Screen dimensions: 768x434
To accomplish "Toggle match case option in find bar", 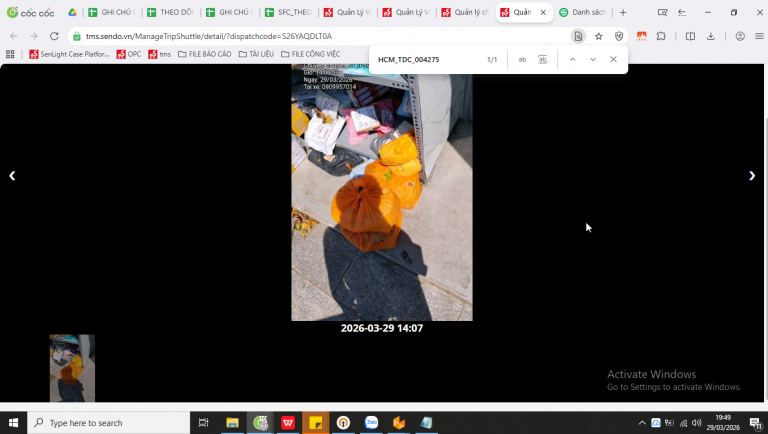I will tap(522, 59).
